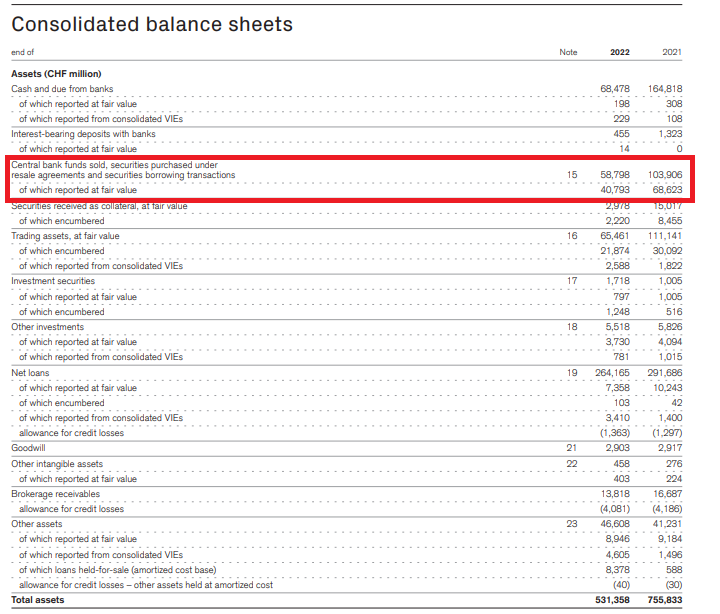
Task: Click note number 21
Action: [572, 448]
